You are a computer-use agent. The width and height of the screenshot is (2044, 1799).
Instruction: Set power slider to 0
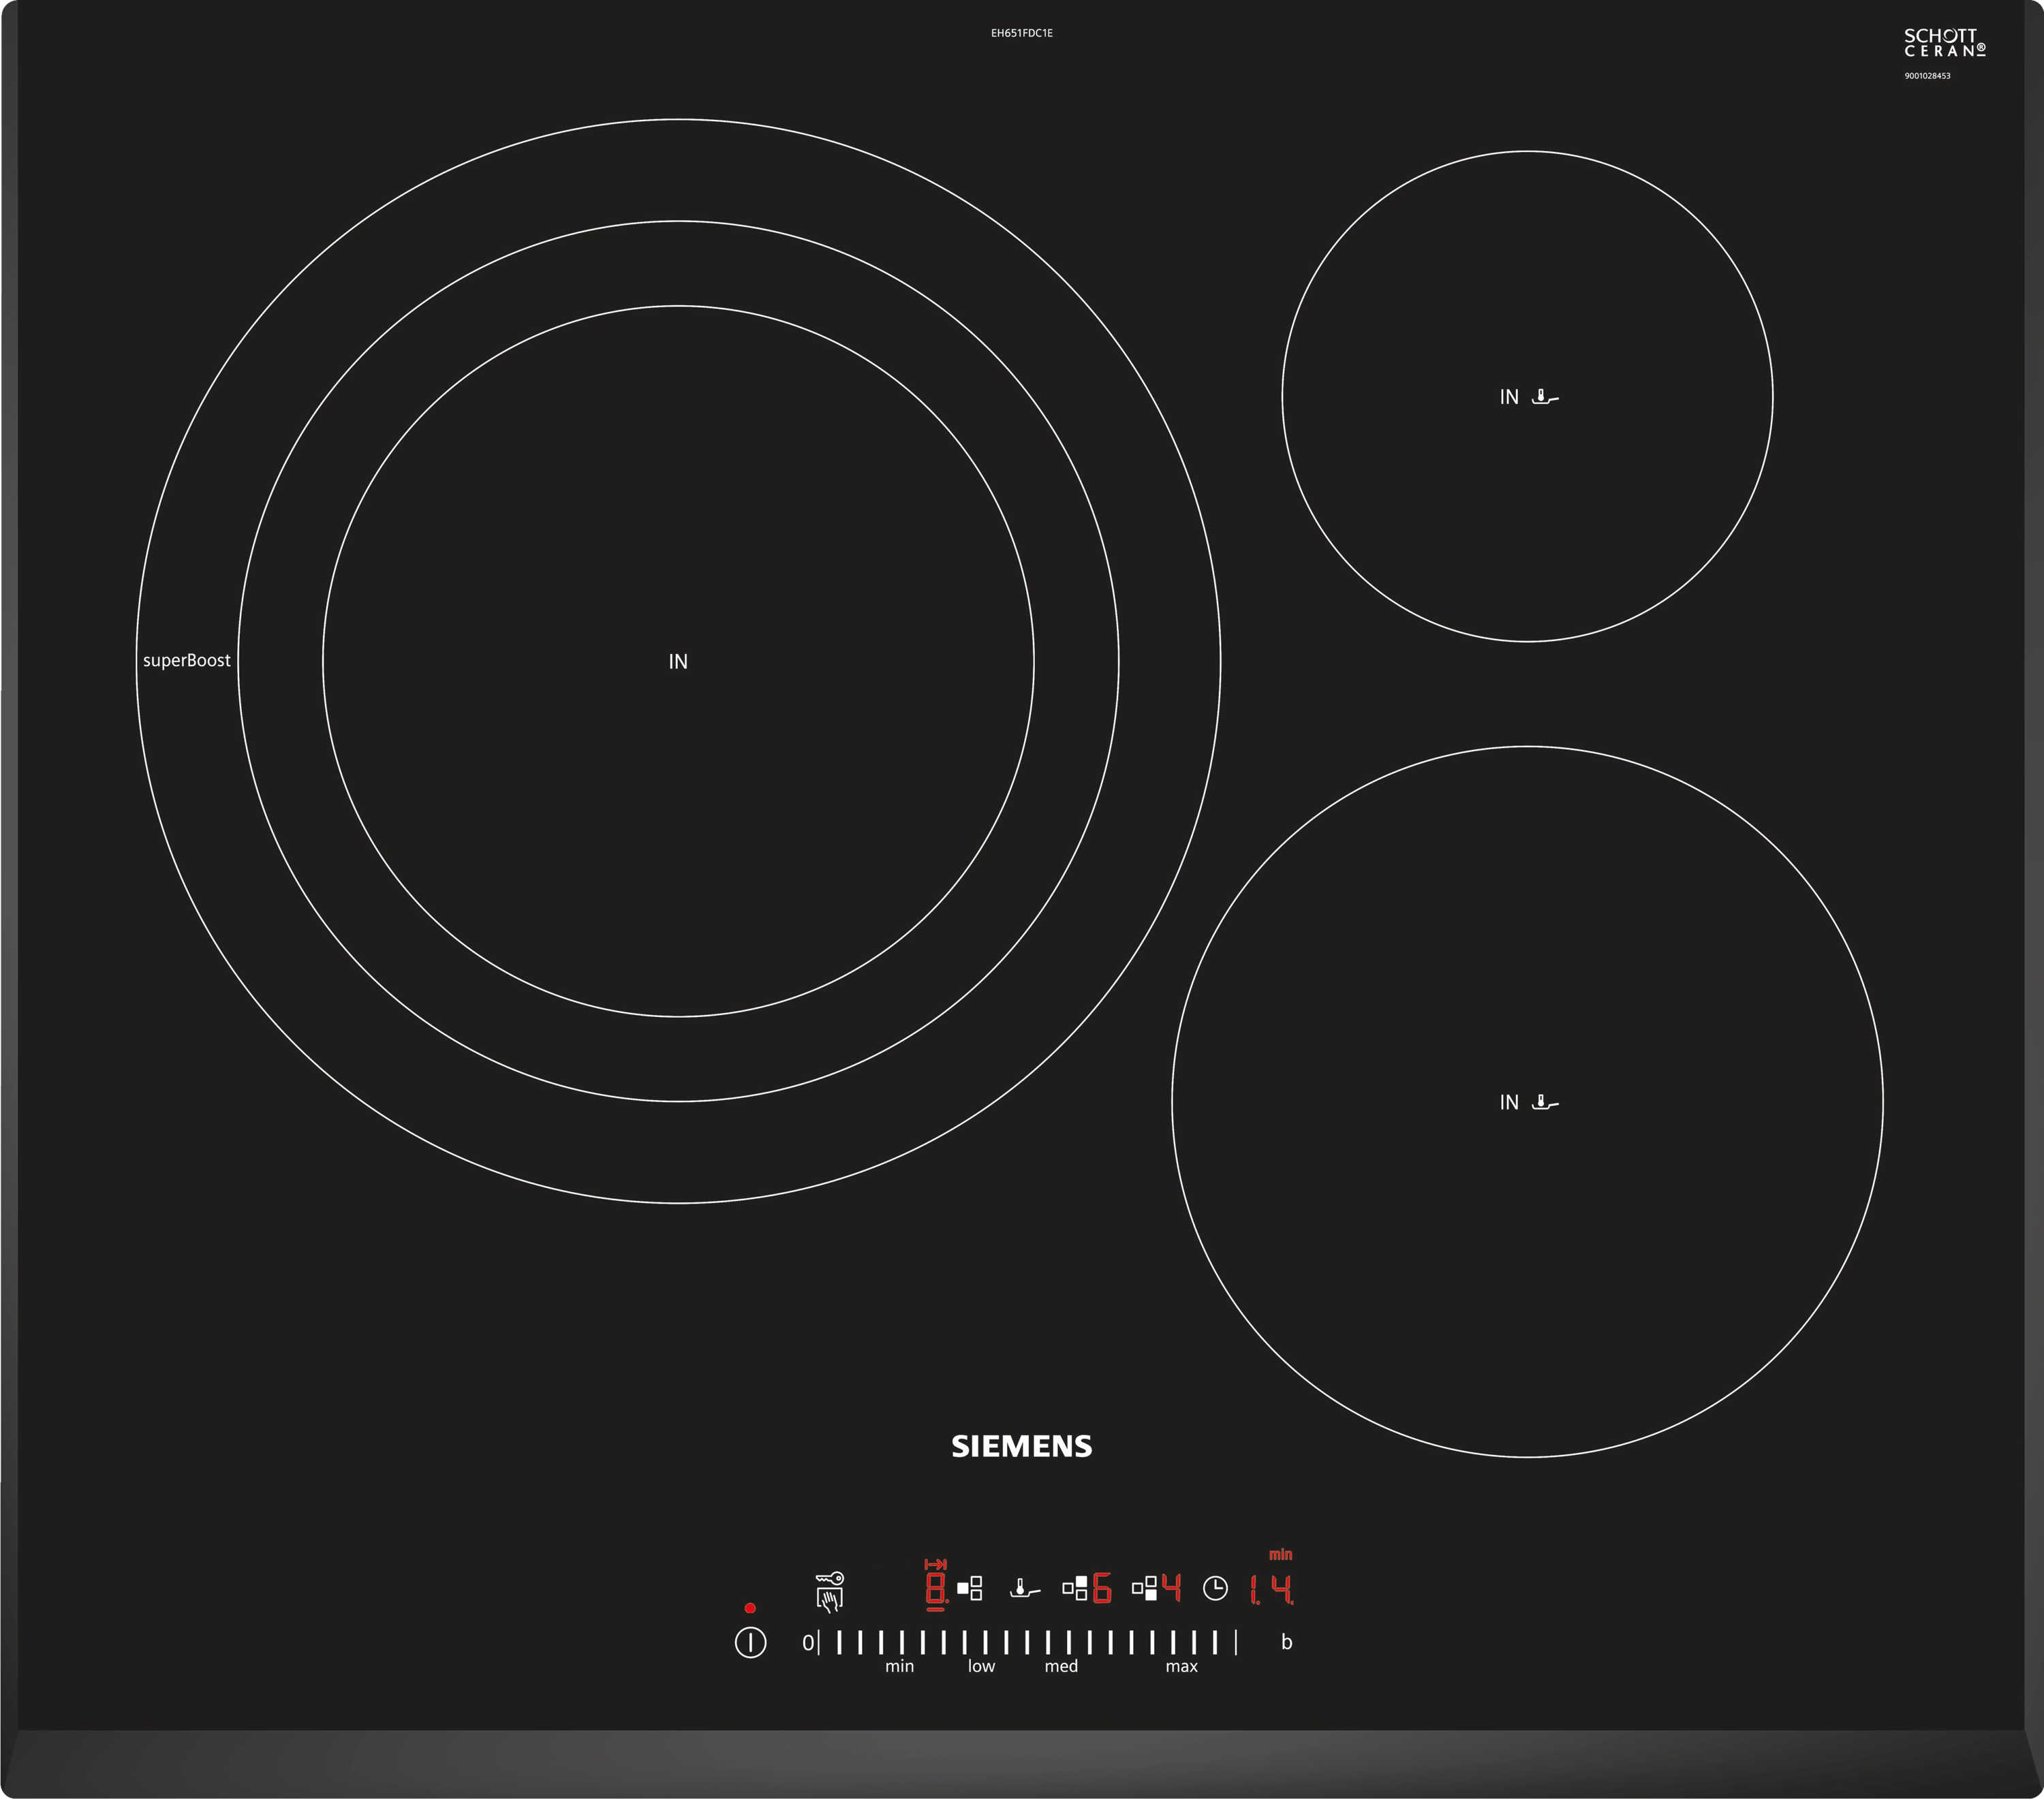[808, 1642]
